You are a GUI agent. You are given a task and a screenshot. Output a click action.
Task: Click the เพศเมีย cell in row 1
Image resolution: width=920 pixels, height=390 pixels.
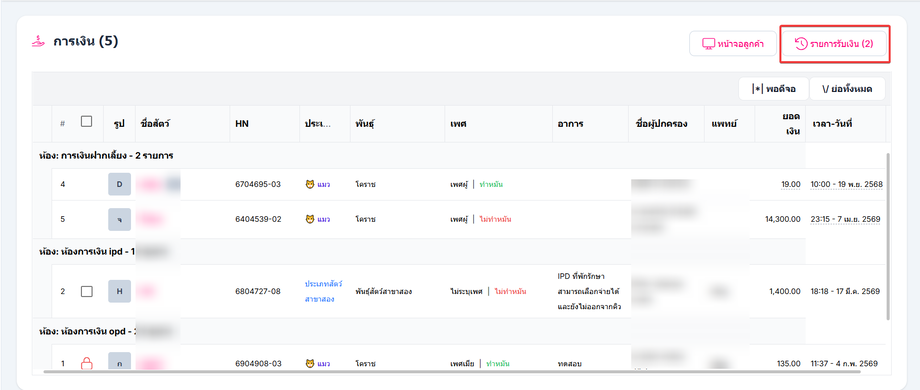click(462, 364)
